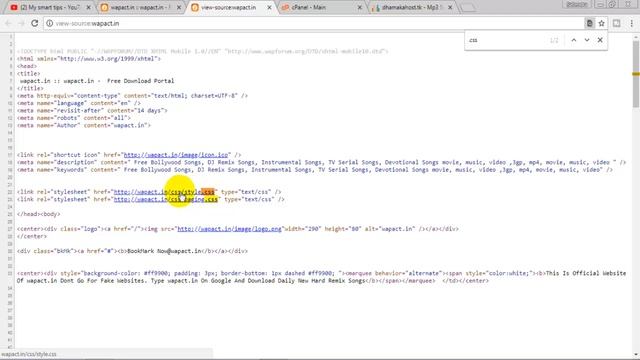Click the scroll down arrow of the scrollbar
The image size is (640, 360).
pos(636,354)
